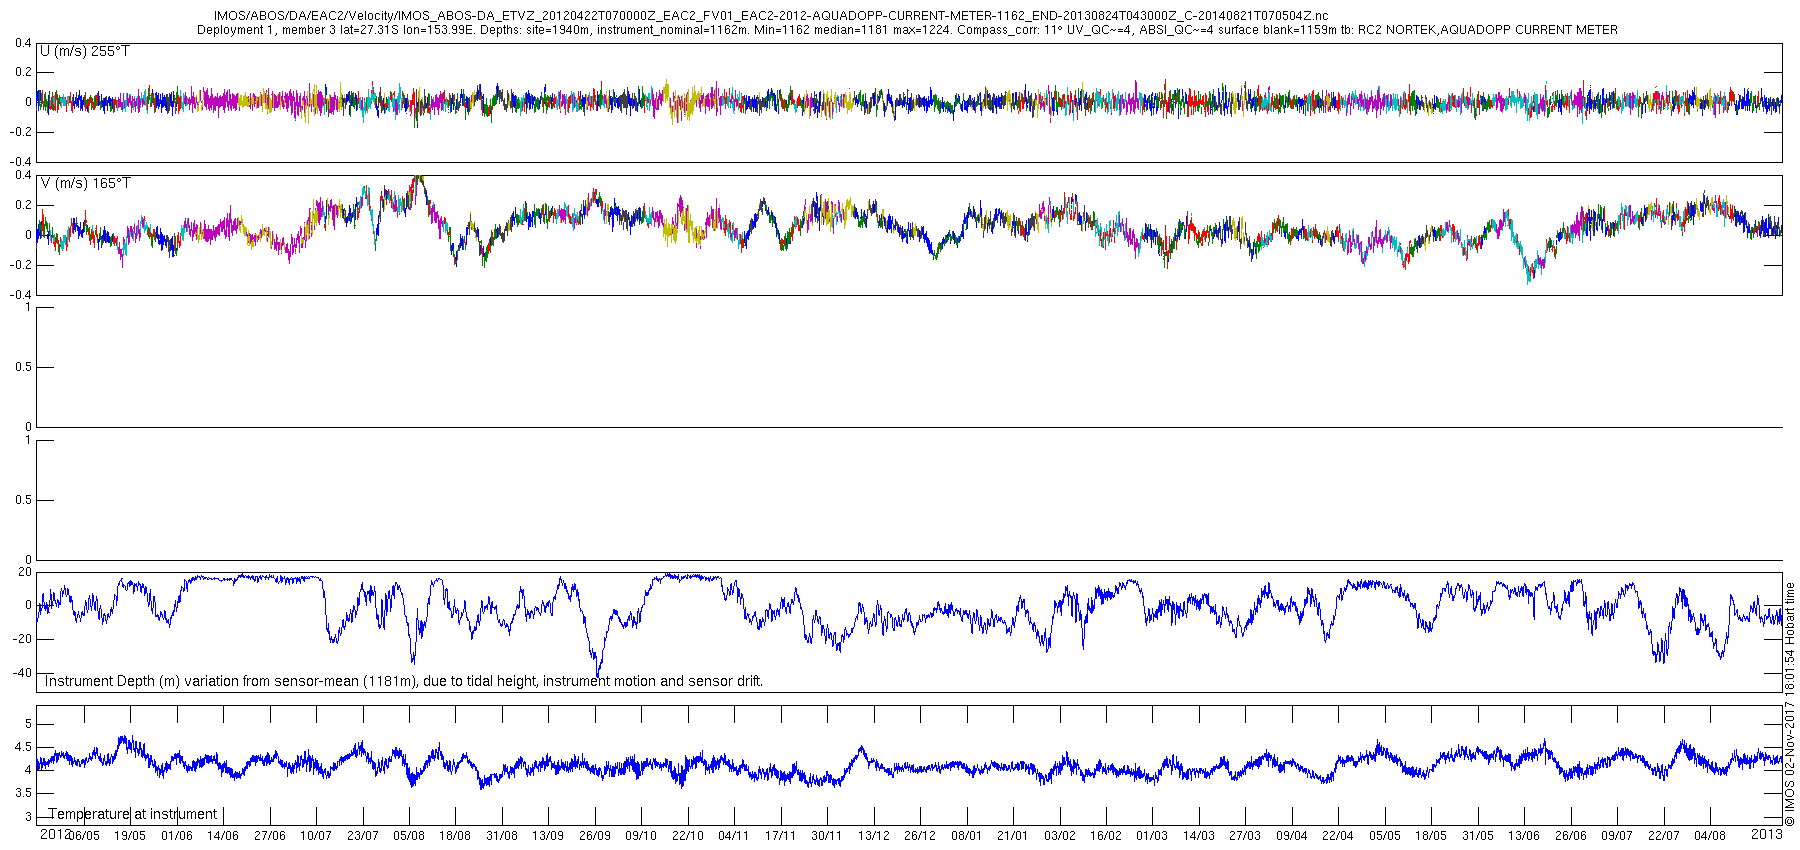This screenshot has height=850, width=1800.
Task: Click the 14/03 date tick label
Action: click(x=1199, y=836)
